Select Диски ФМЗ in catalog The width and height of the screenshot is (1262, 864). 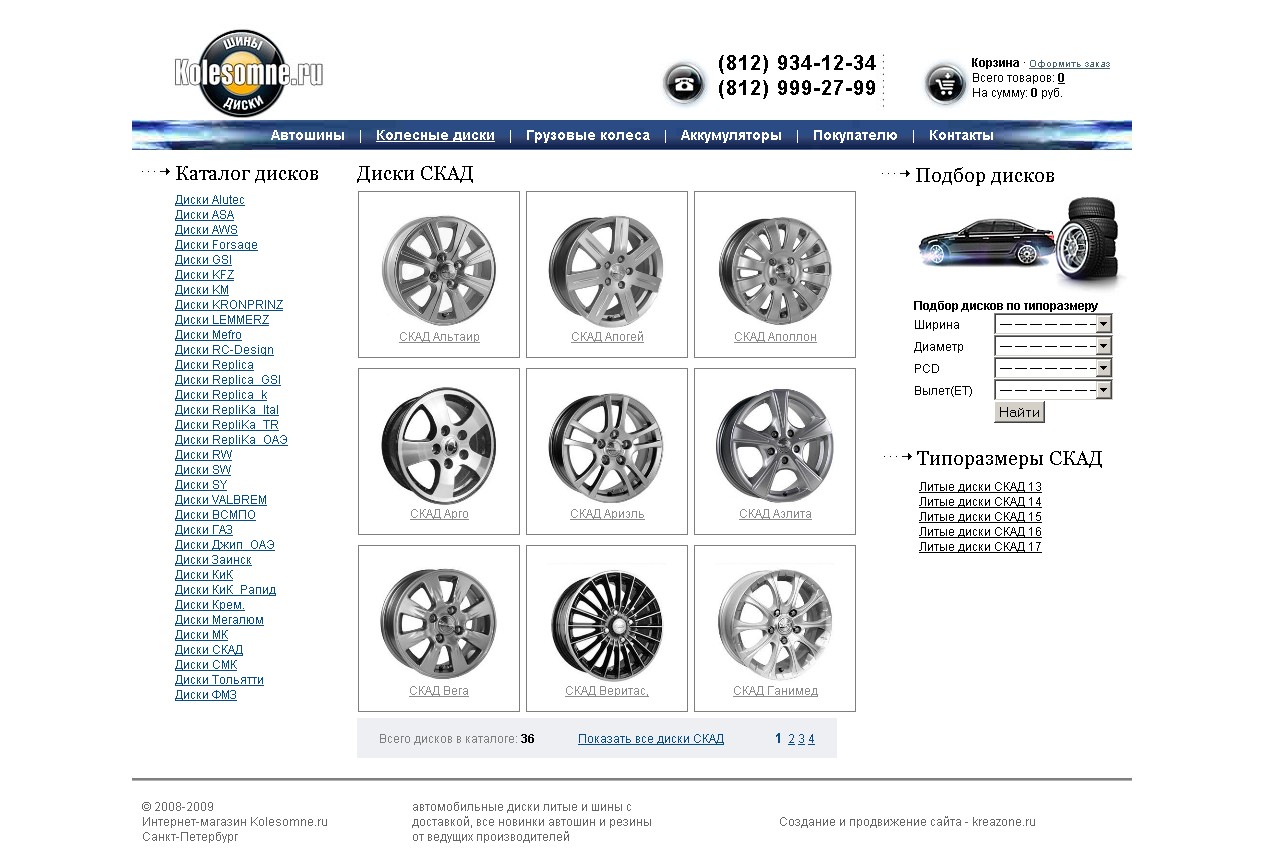tap(206, 695)
